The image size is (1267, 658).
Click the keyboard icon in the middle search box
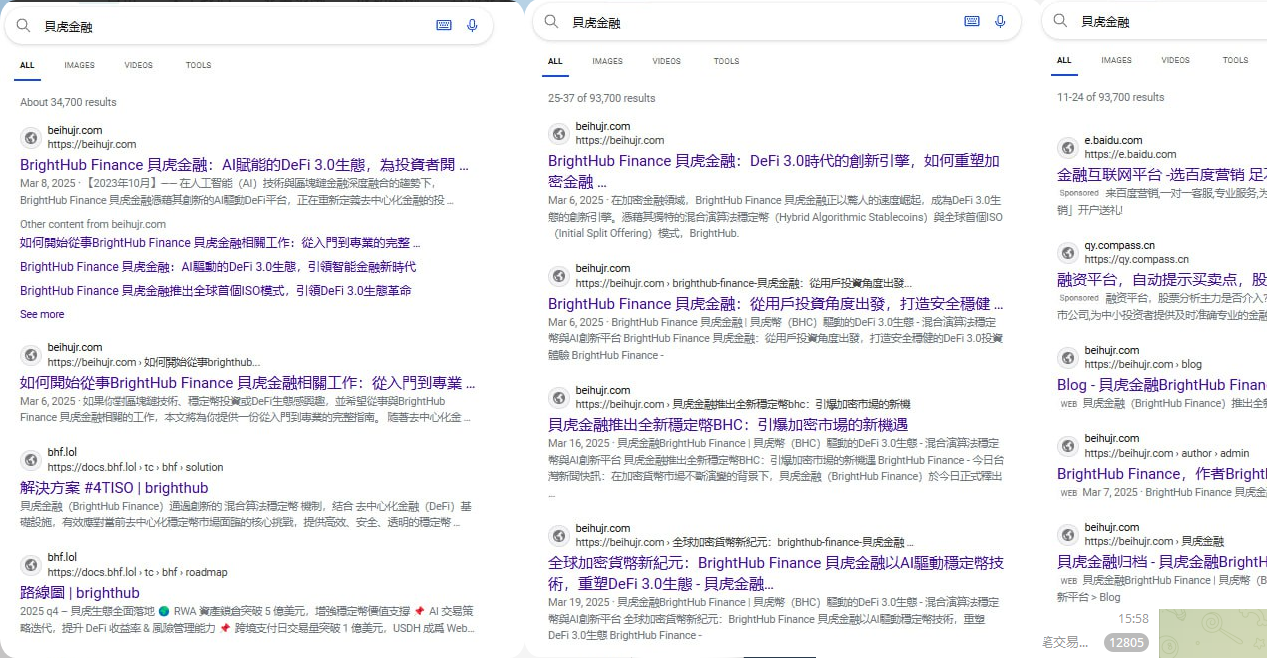(972, 21)
